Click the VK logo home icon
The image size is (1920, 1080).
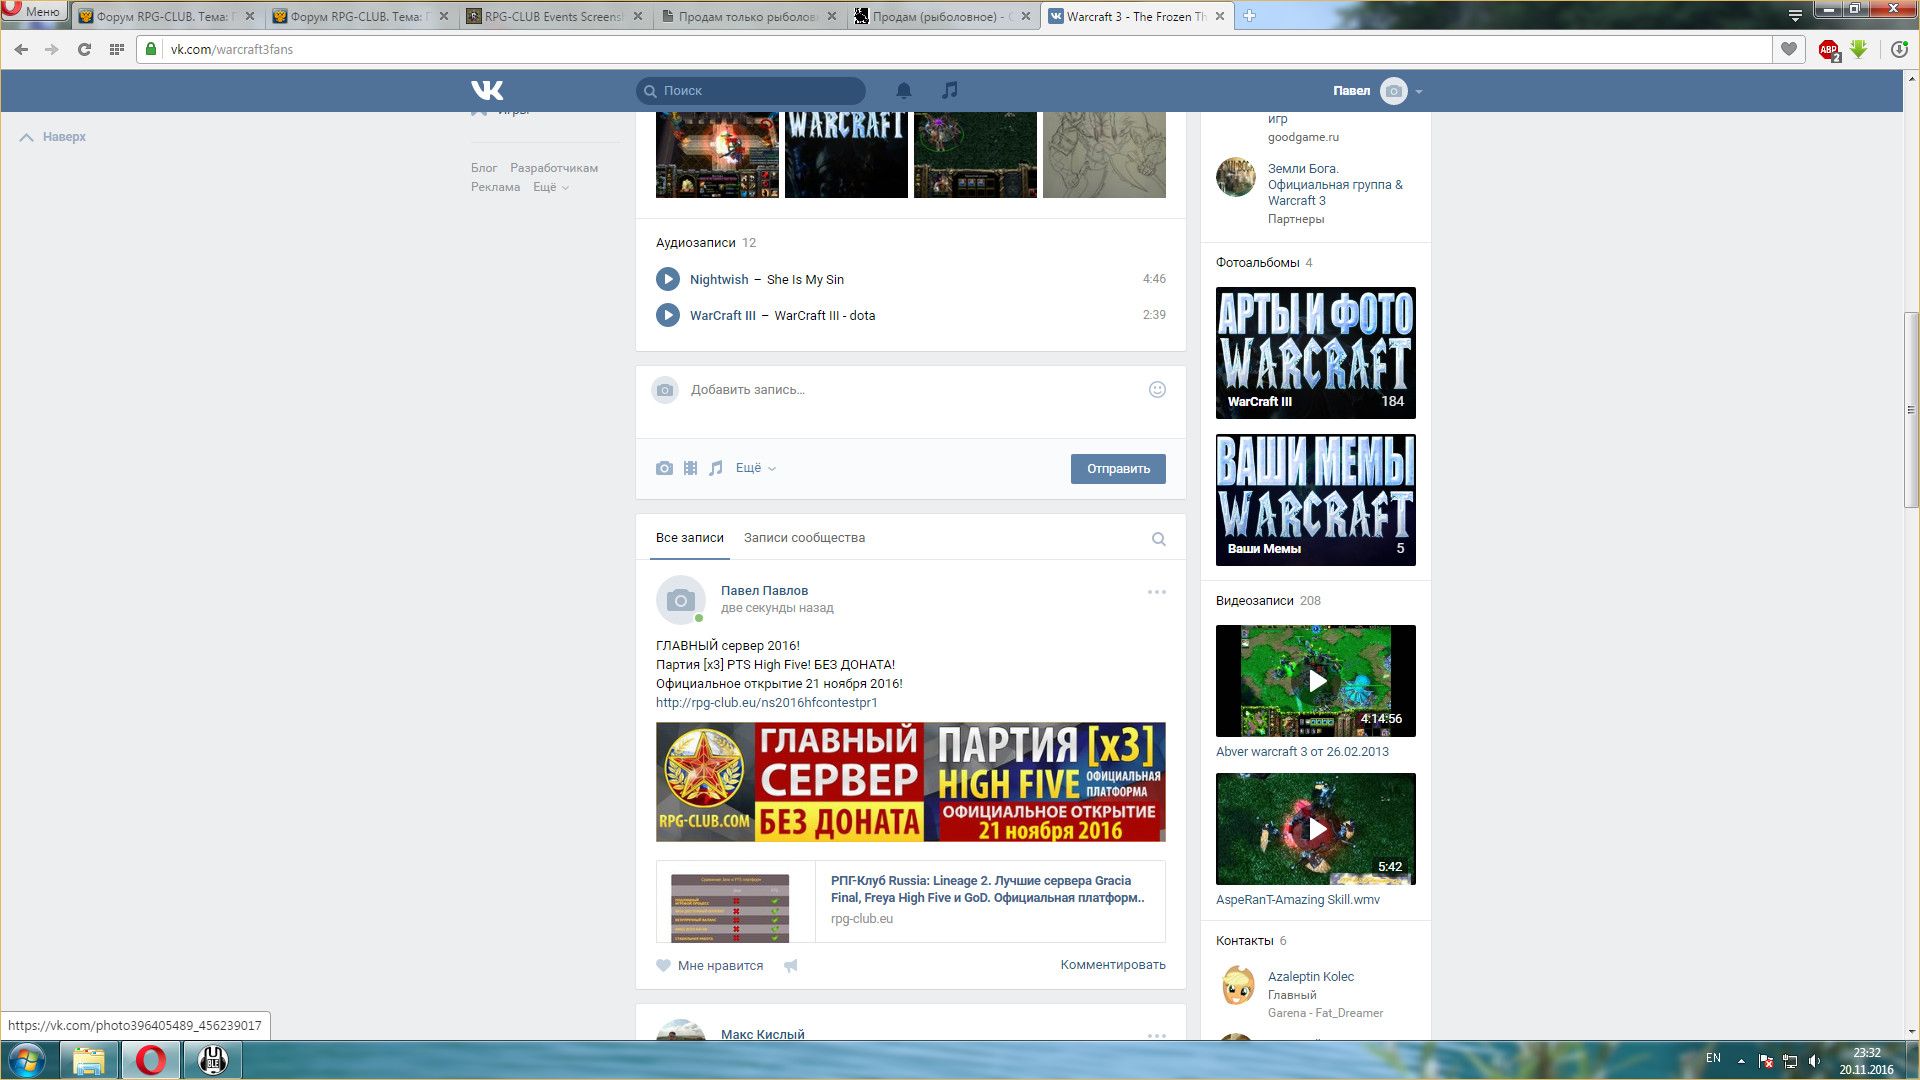click(487, 91)
